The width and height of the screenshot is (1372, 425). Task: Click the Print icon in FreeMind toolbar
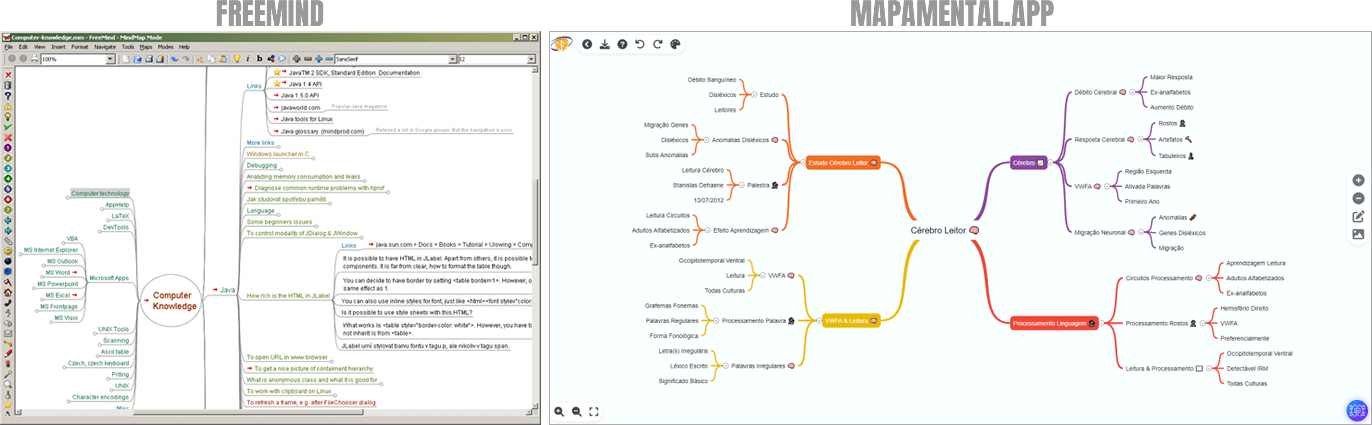point(34,59)
